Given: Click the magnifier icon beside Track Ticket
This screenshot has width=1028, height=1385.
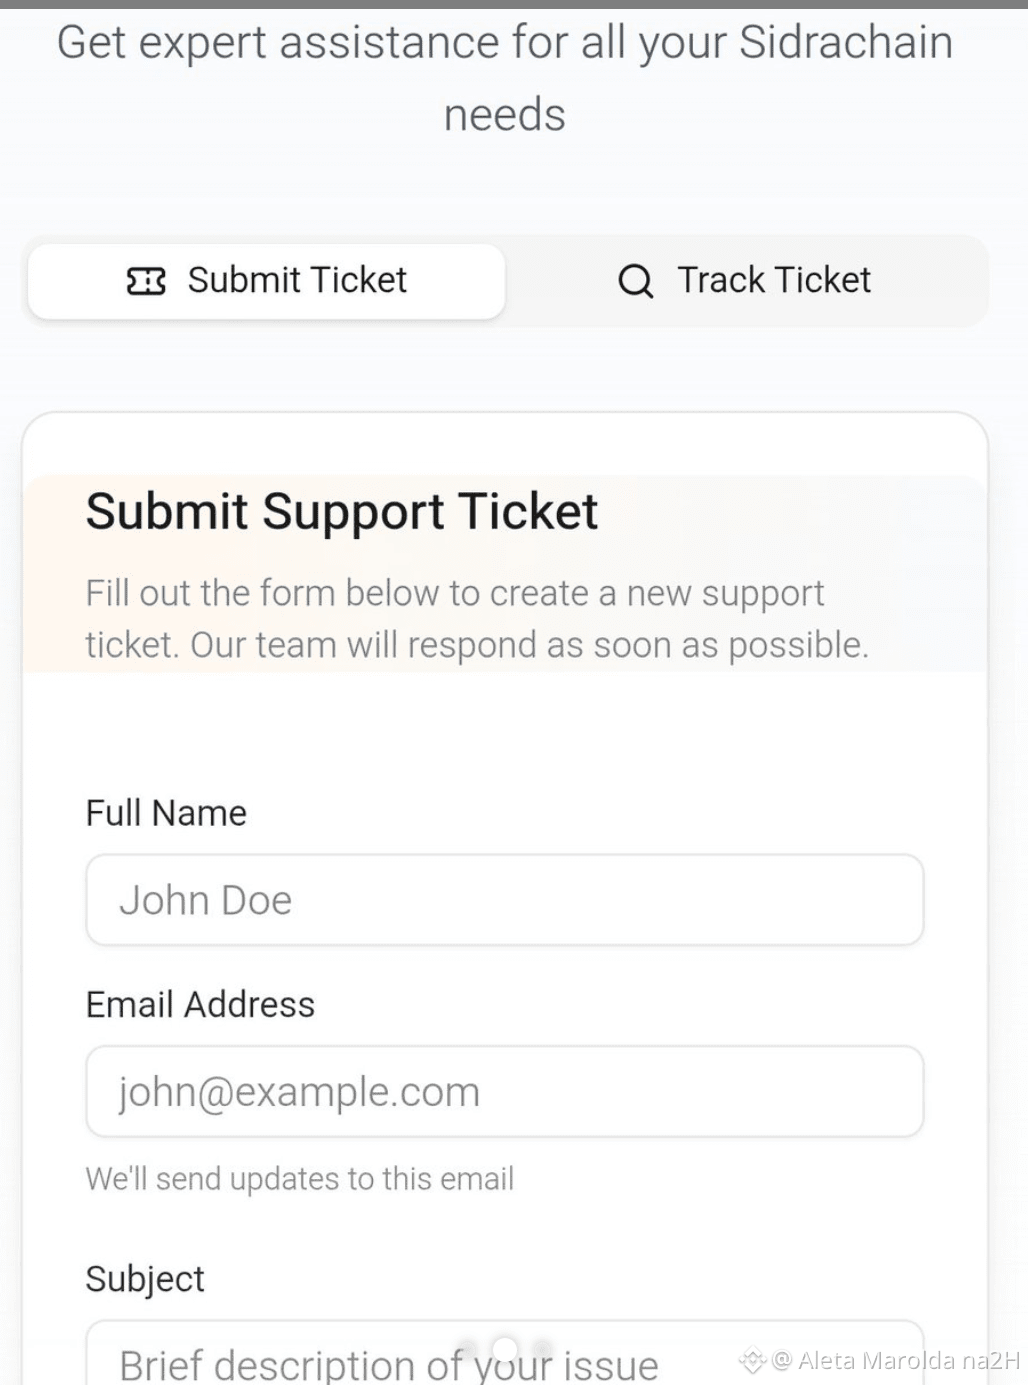Looking at the screenshot, I should pyautogui.click(x=635, y=281).
